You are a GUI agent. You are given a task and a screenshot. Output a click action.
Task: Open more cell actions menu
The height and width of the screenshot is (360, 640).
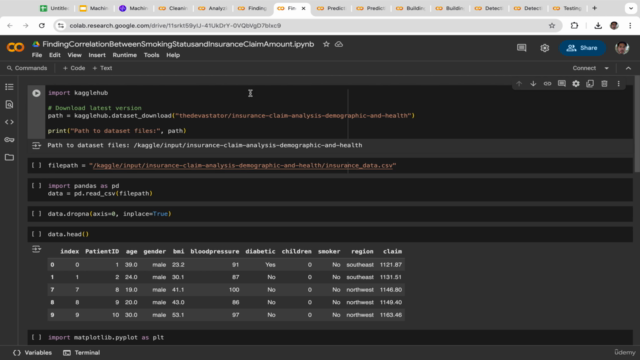click(618, 84)
